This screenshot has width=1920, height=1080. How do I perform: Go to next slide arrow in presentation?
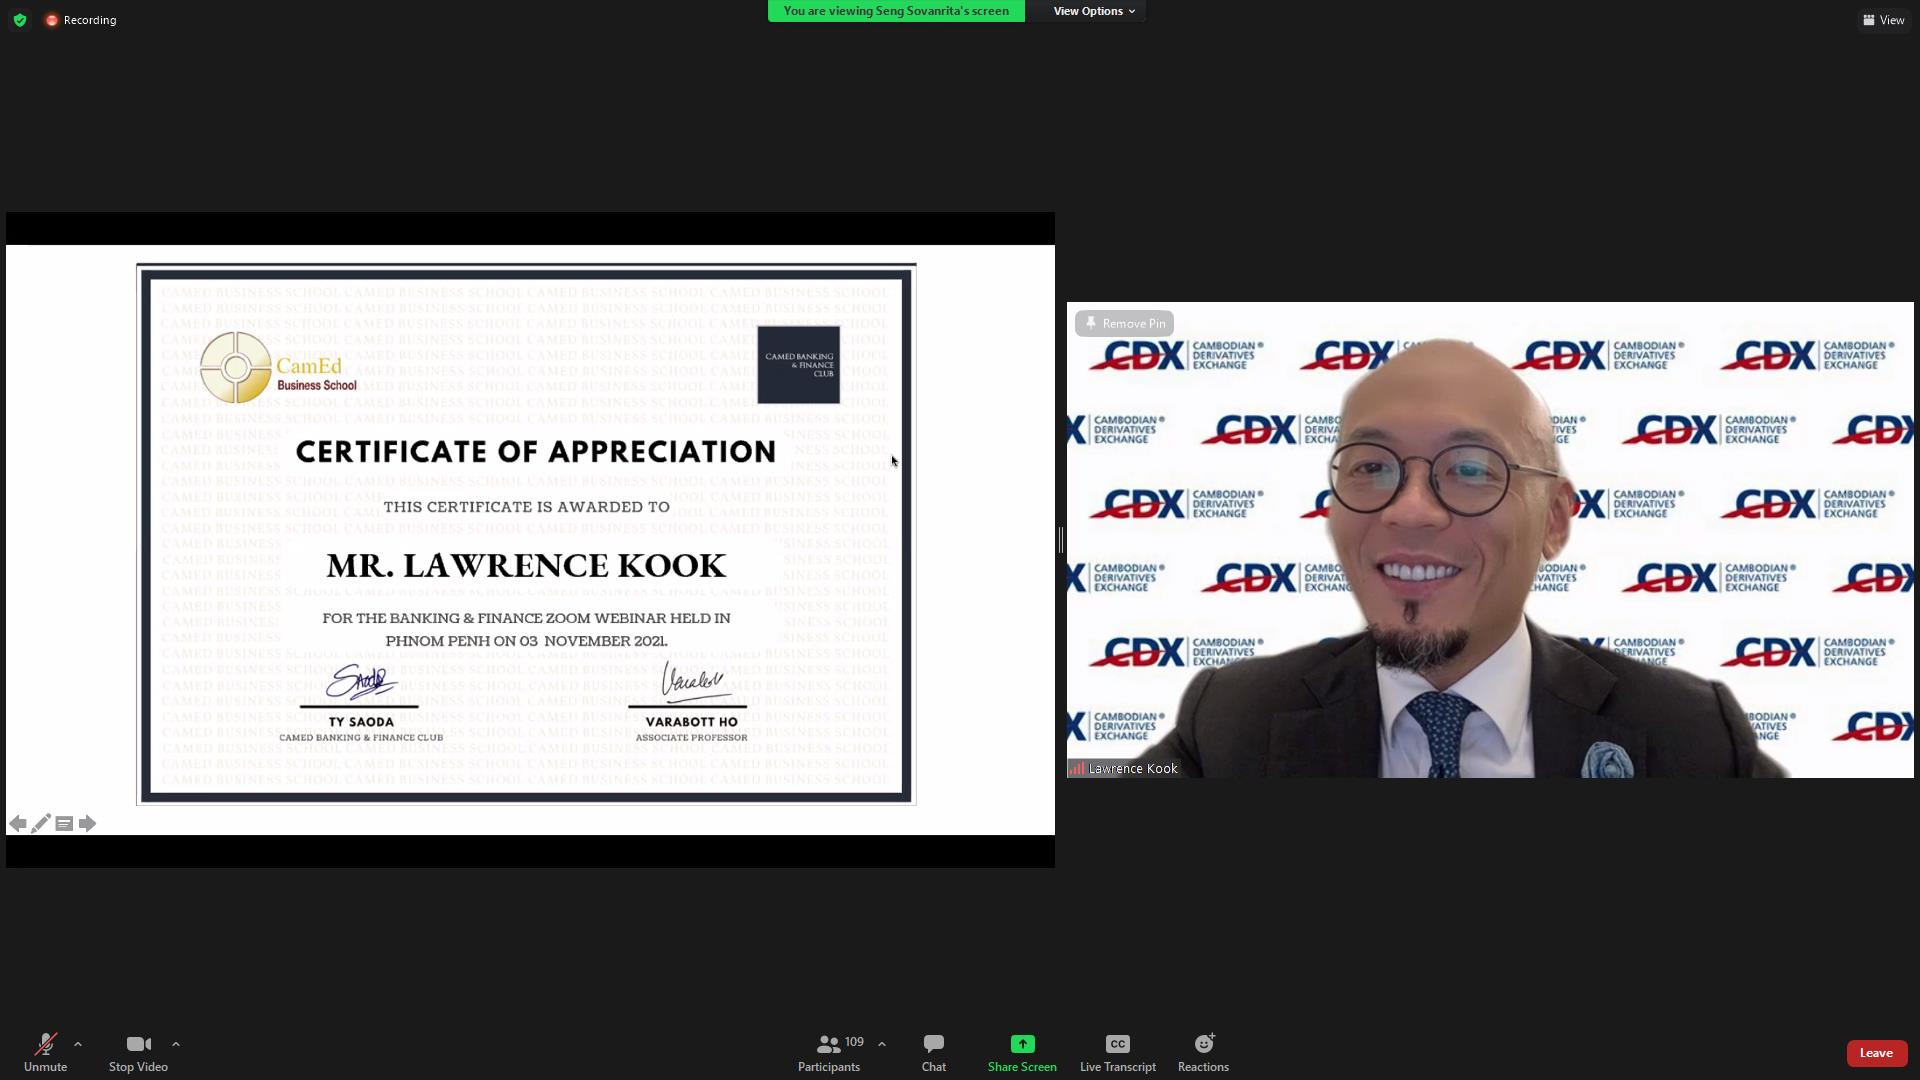(88, 824)
